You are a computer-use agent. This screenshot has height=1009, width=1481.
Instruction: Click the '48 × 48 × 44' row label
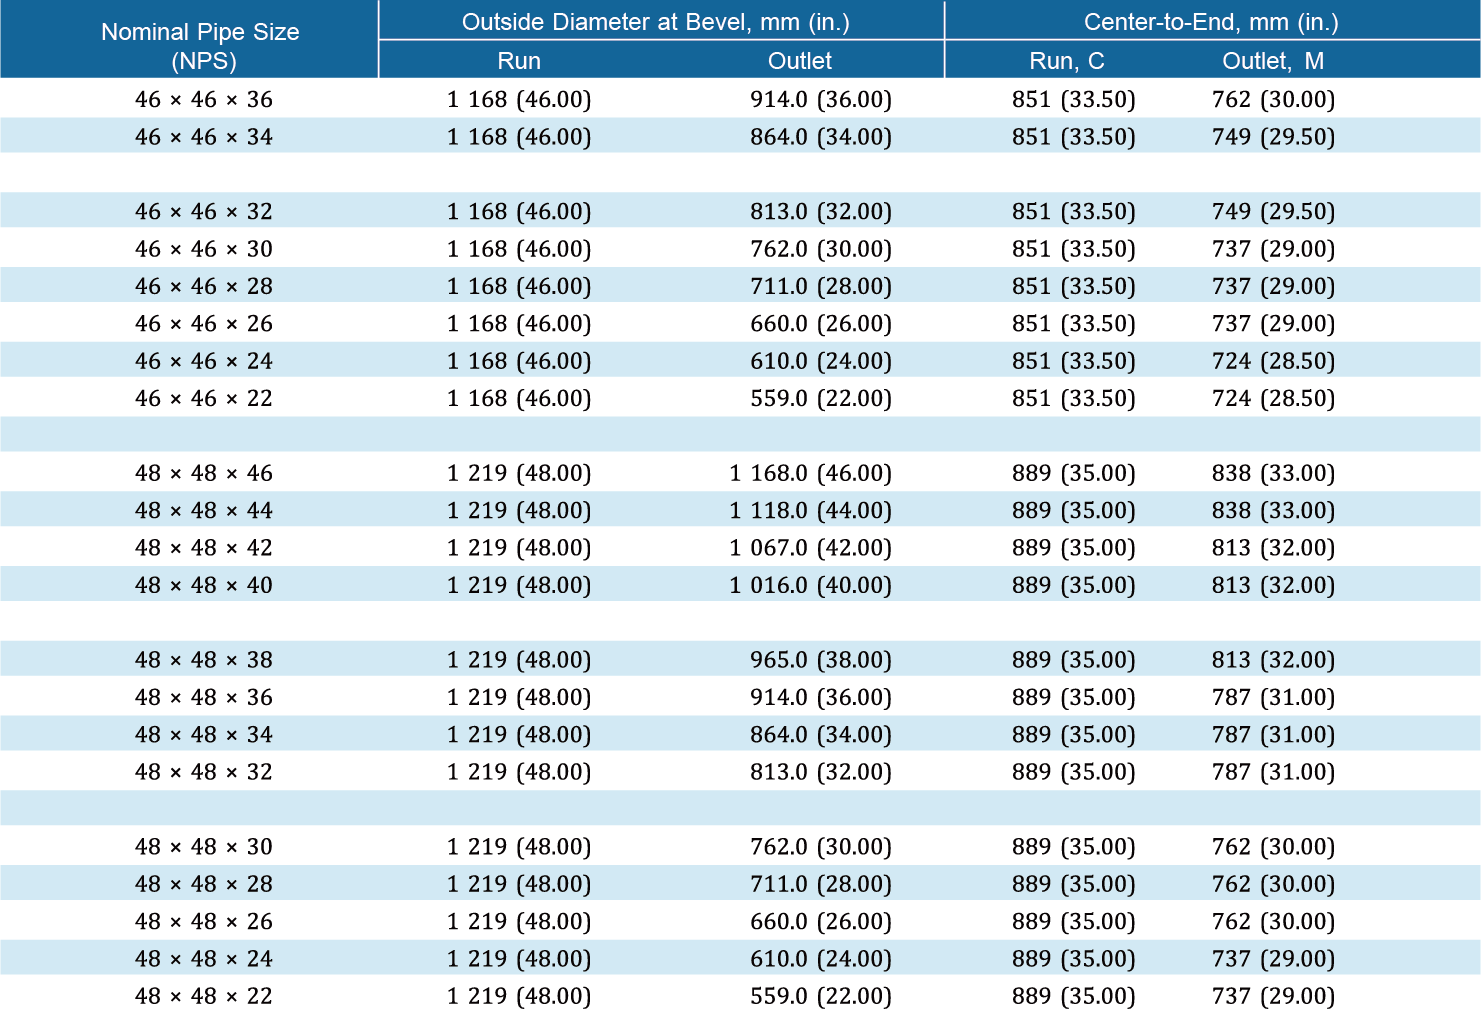click(x=204, y=511)
